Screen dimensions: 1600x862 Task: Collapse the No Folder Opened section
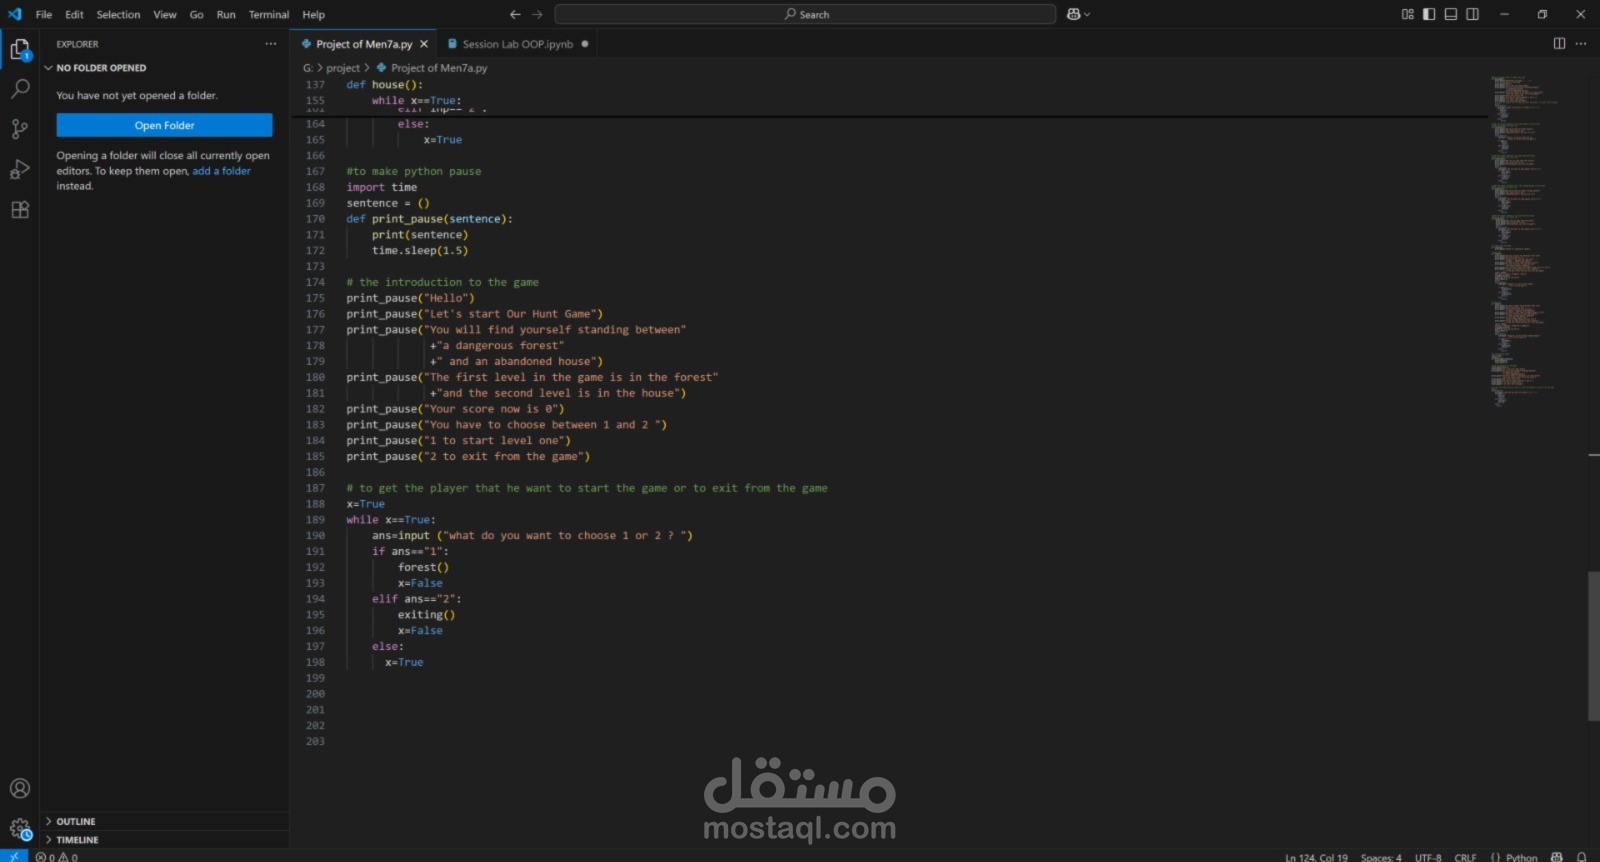click(x=100, y=68)
